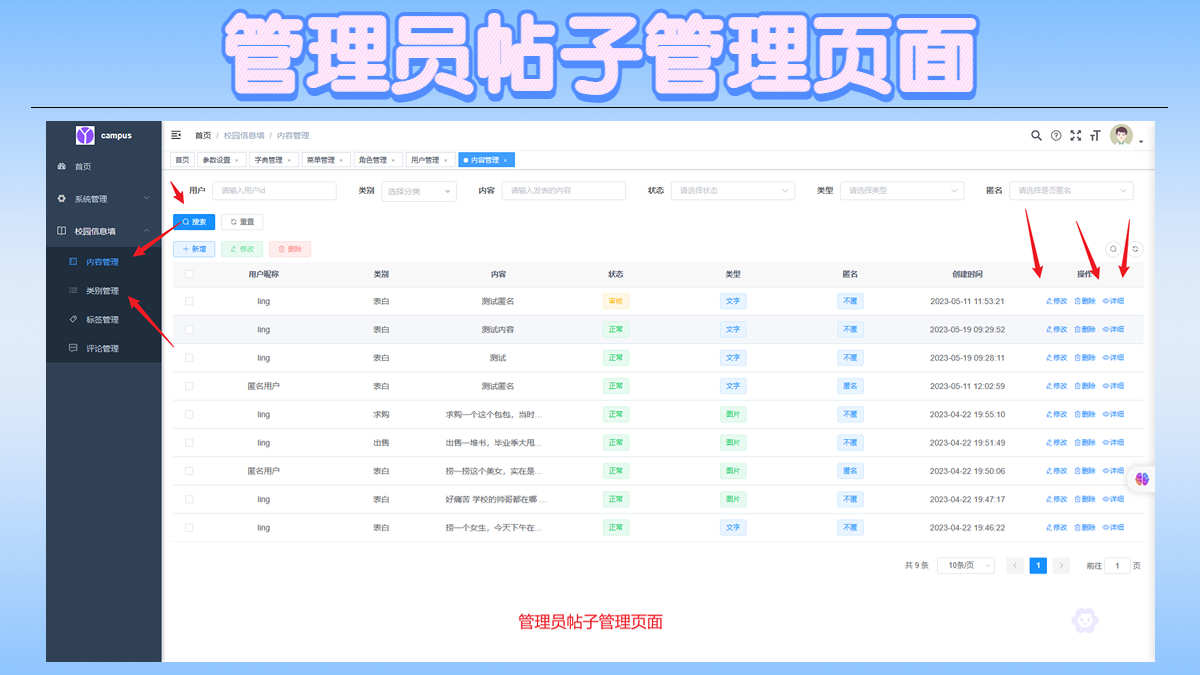Click 删除 for the 2023-04-22 19:46:22 row
This screenshot has height=675, width=1200.
1085,527
